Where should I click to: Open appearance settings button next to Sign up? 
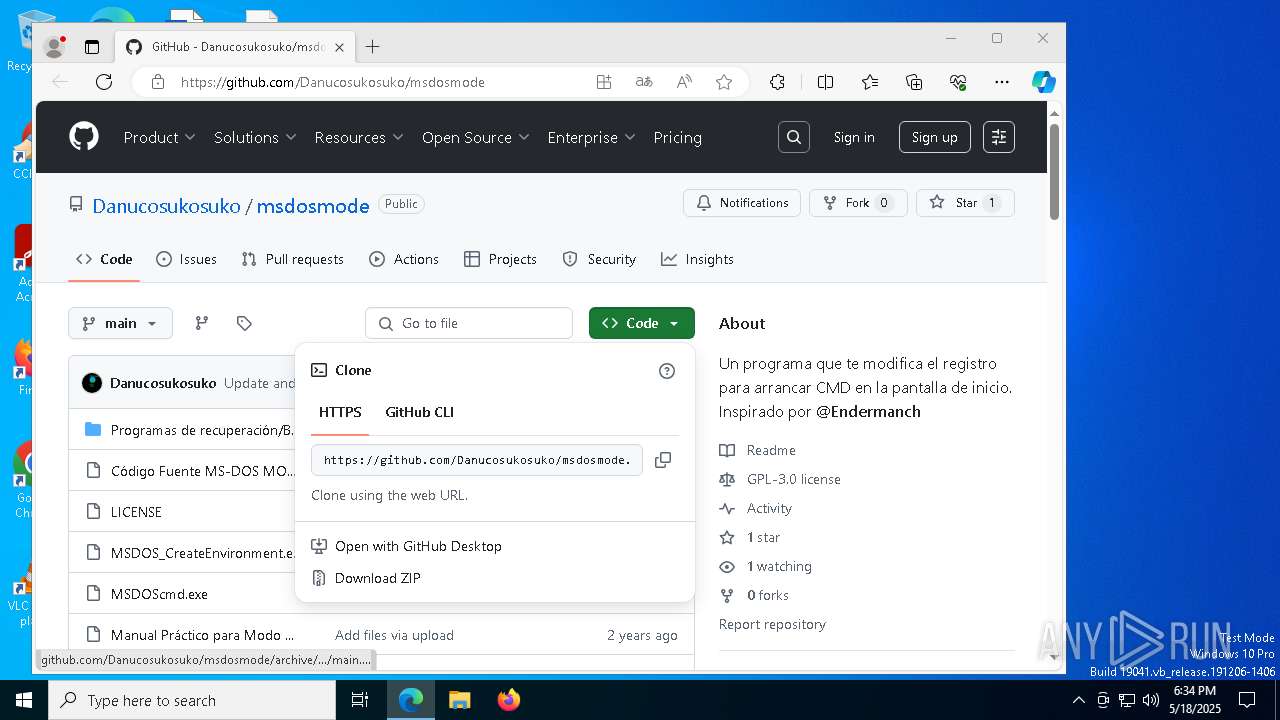[x=999, y=137]
